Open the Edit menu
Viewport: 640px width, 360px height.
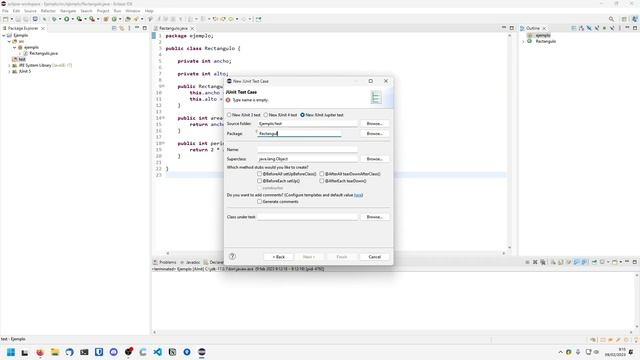pyautogui.click(x=16, y=11)
